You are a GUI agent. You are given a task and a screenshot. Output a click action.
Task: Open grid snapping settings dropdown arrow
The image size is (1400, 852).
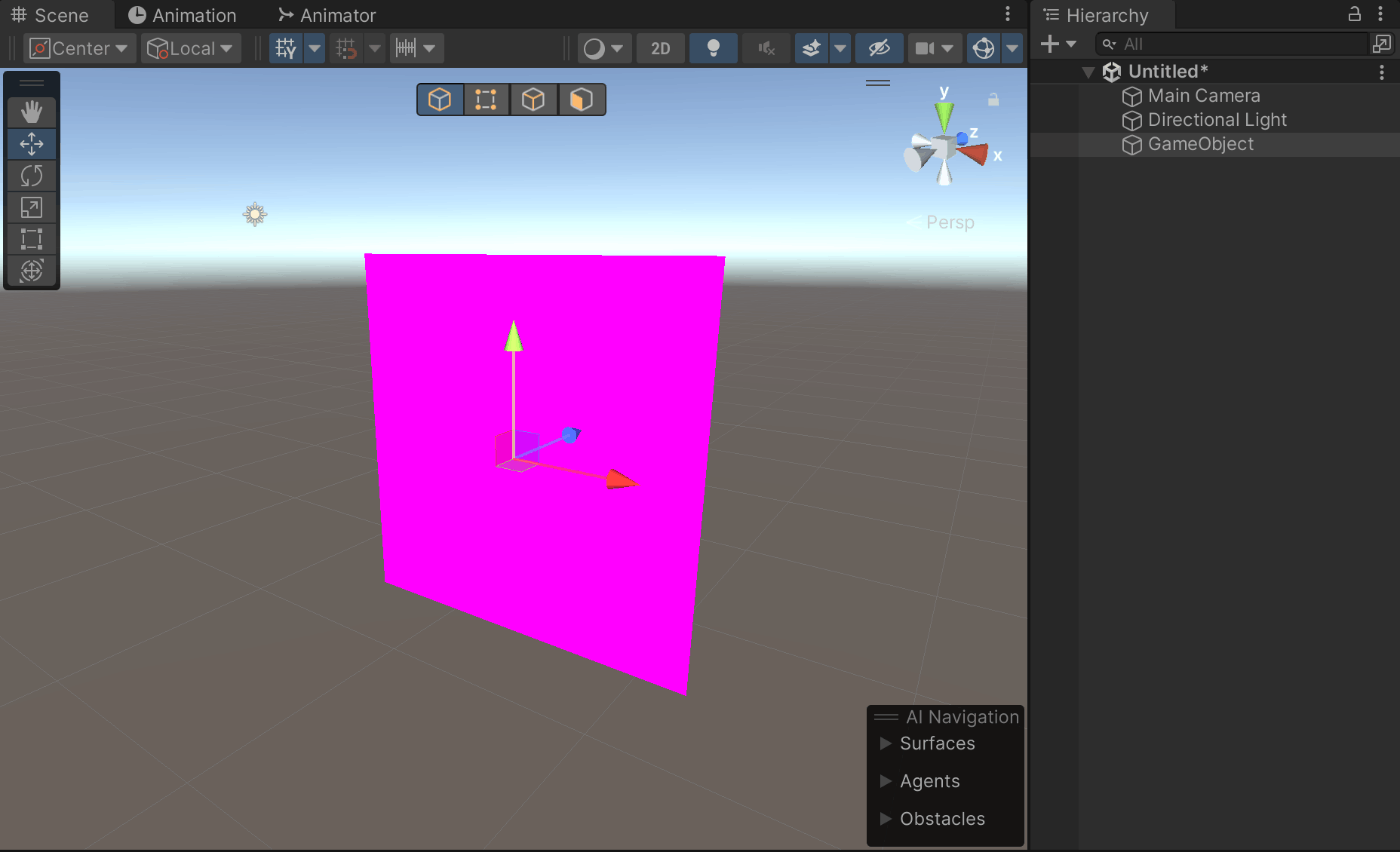(374, 48)
